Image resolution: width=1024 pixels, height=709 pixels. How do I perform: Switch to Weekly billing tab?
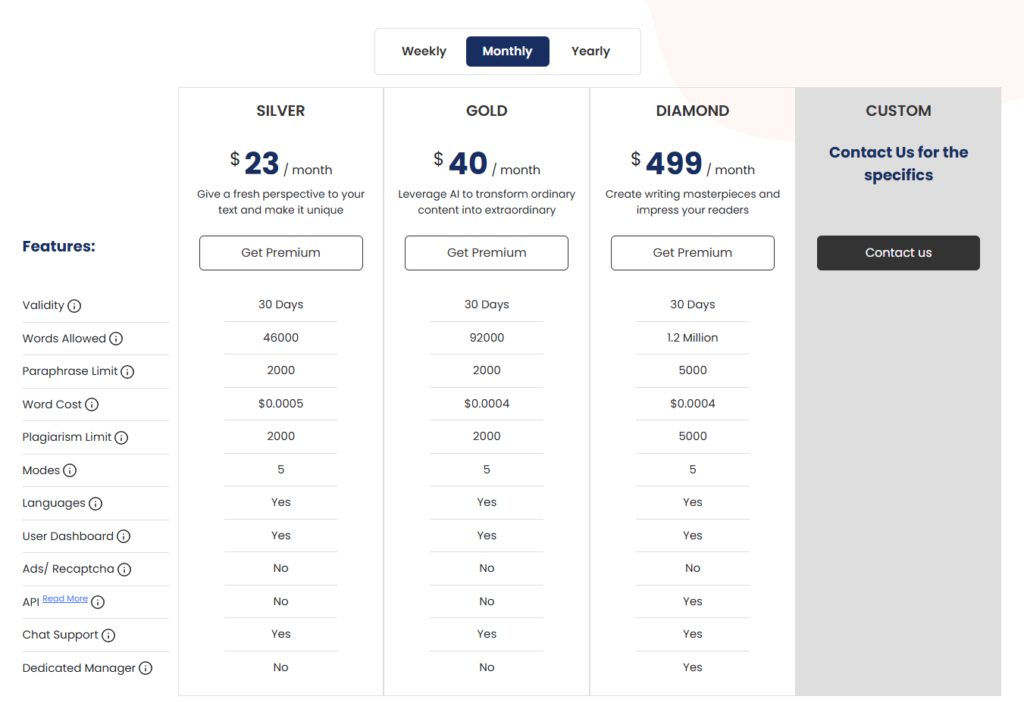coord(424,51)
